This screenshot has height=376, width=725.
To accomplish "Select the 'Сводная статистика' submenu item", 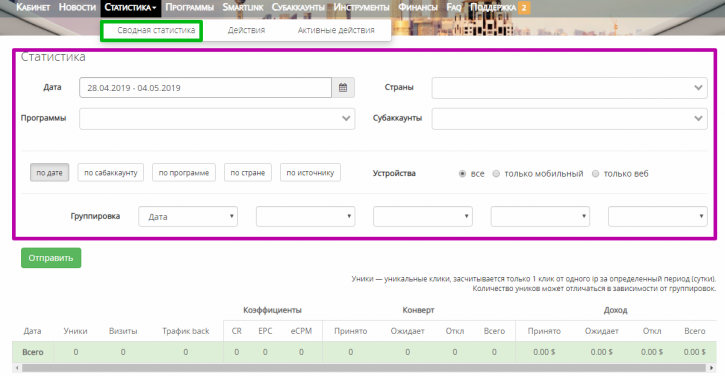I will [156, 30].
